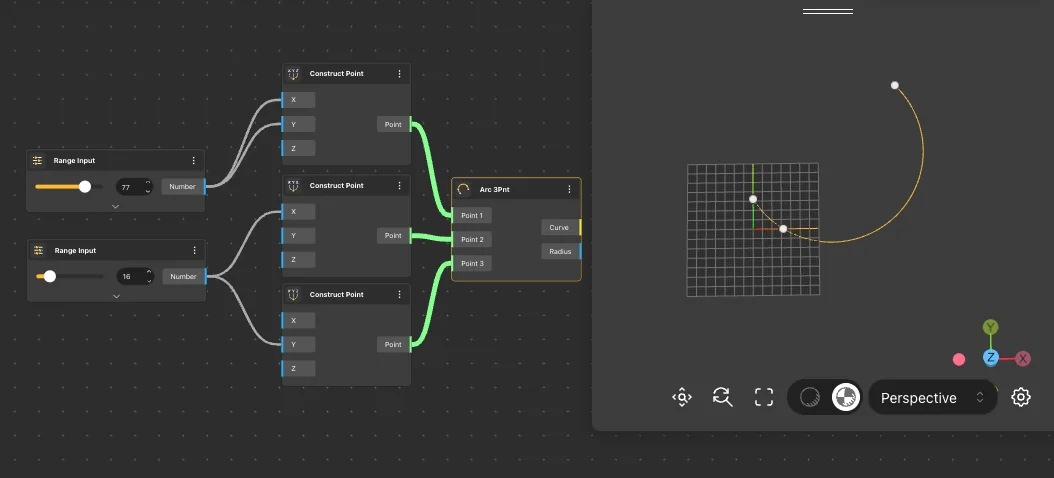Click the orbit rotate-zoom icon in viewport
The width and height of the screenshot is (1054, 478).
tap(722, 398)
